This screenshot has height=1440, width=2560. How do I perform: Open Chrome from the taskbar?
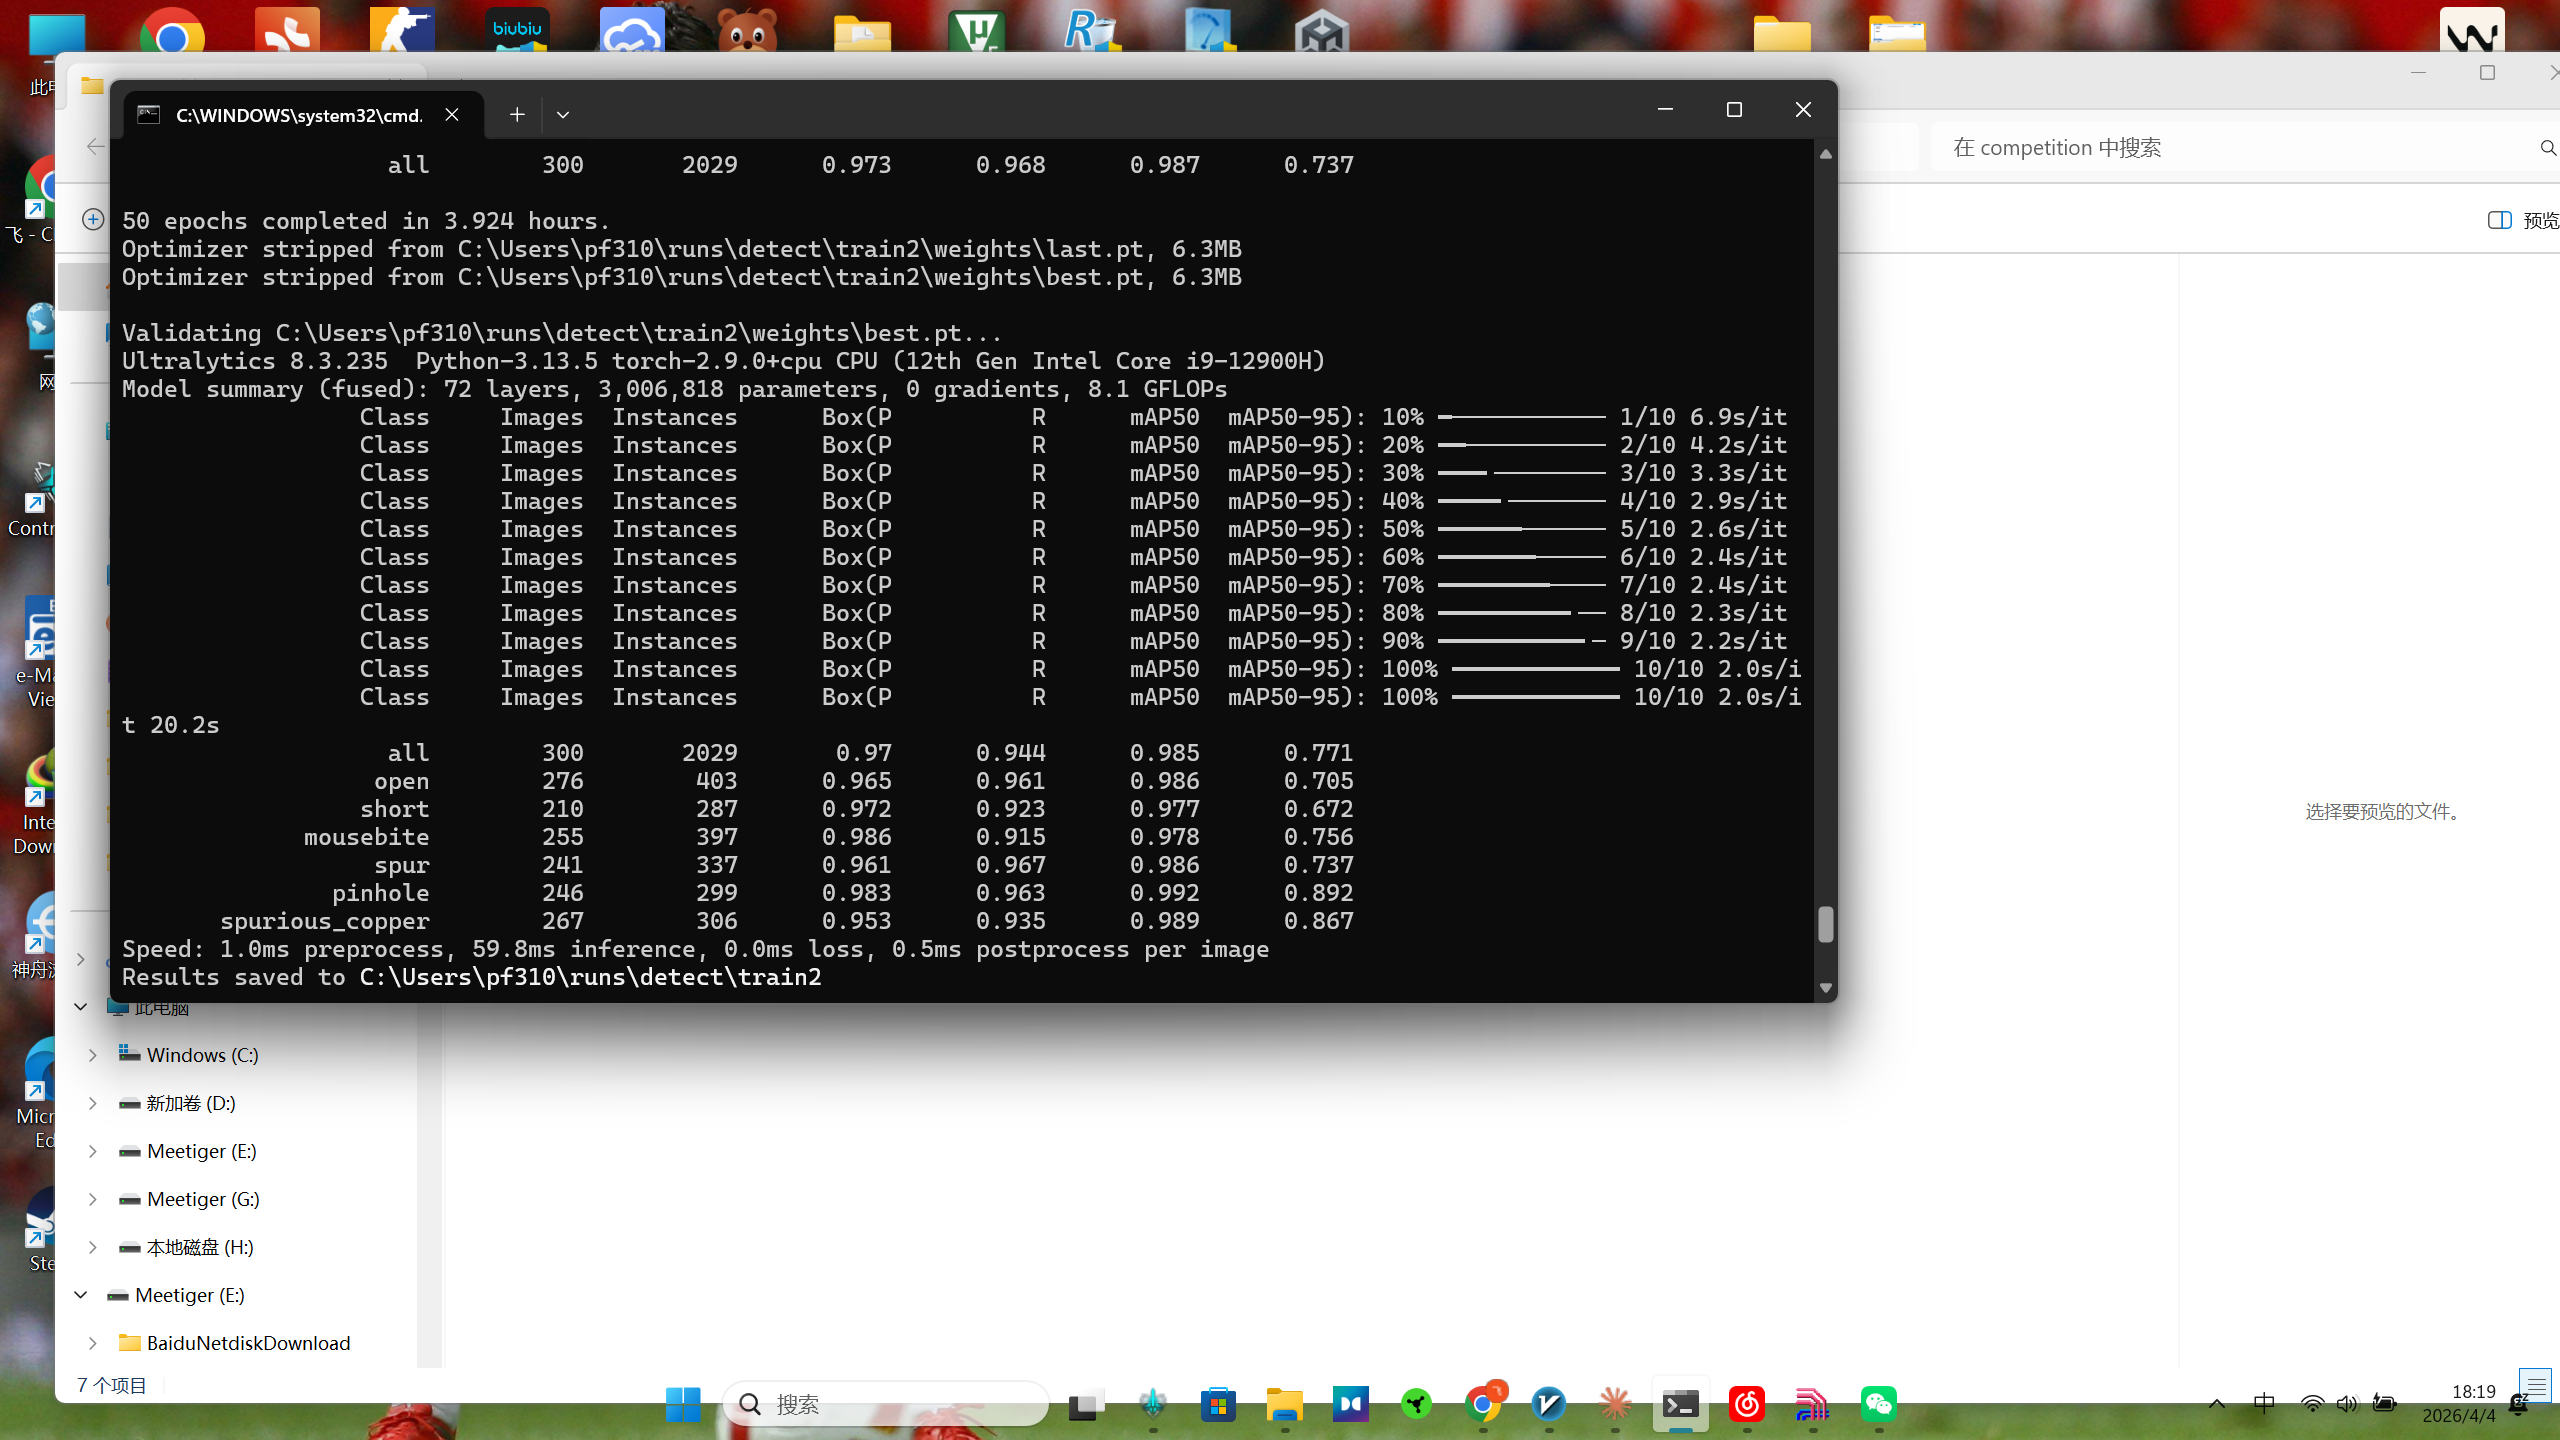[1482, 1404]
